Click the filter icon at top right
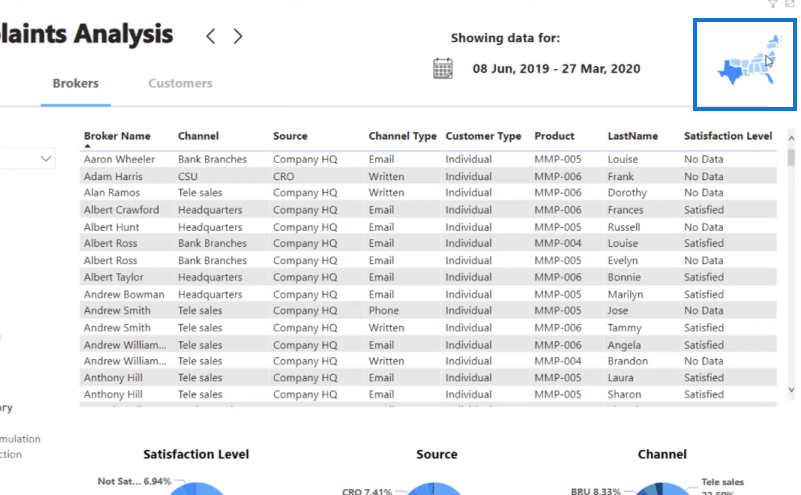Image resolution: width=801 pixels, height=495 pixels. pyautogui.click(x=773, y=4)
